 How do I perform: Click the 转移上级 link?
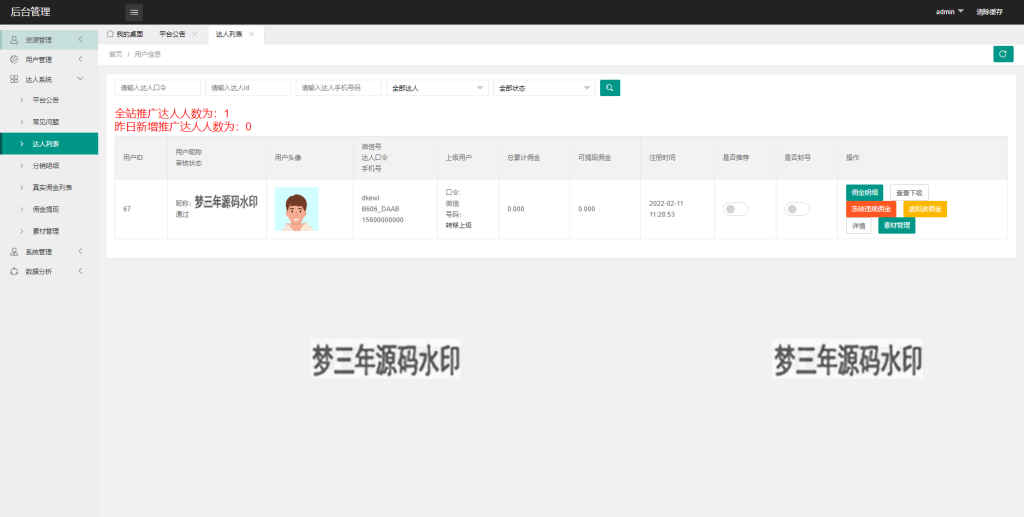tap(458, 225)
